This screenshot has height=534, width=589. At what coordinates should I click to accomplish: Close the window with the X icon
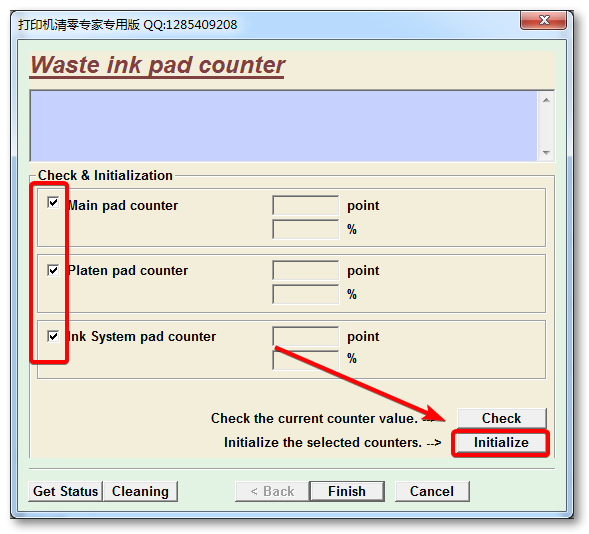(x=544, y=20)
